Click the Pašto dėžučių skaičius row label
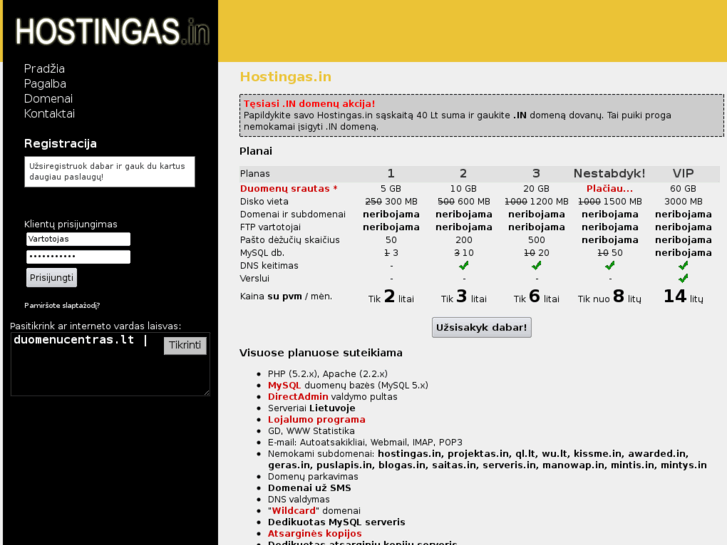 (290, 240)
